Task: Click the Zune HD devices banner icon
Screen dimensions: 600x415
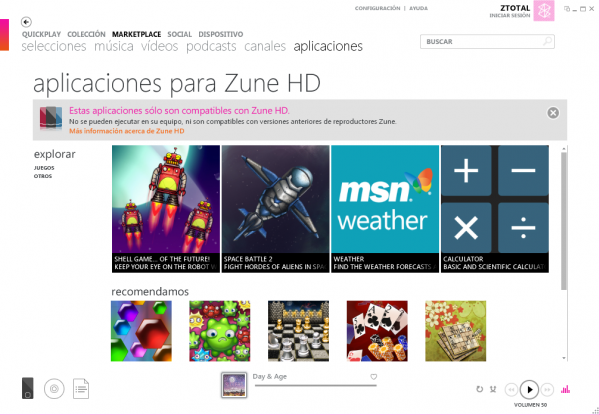Action: [51, 118]
